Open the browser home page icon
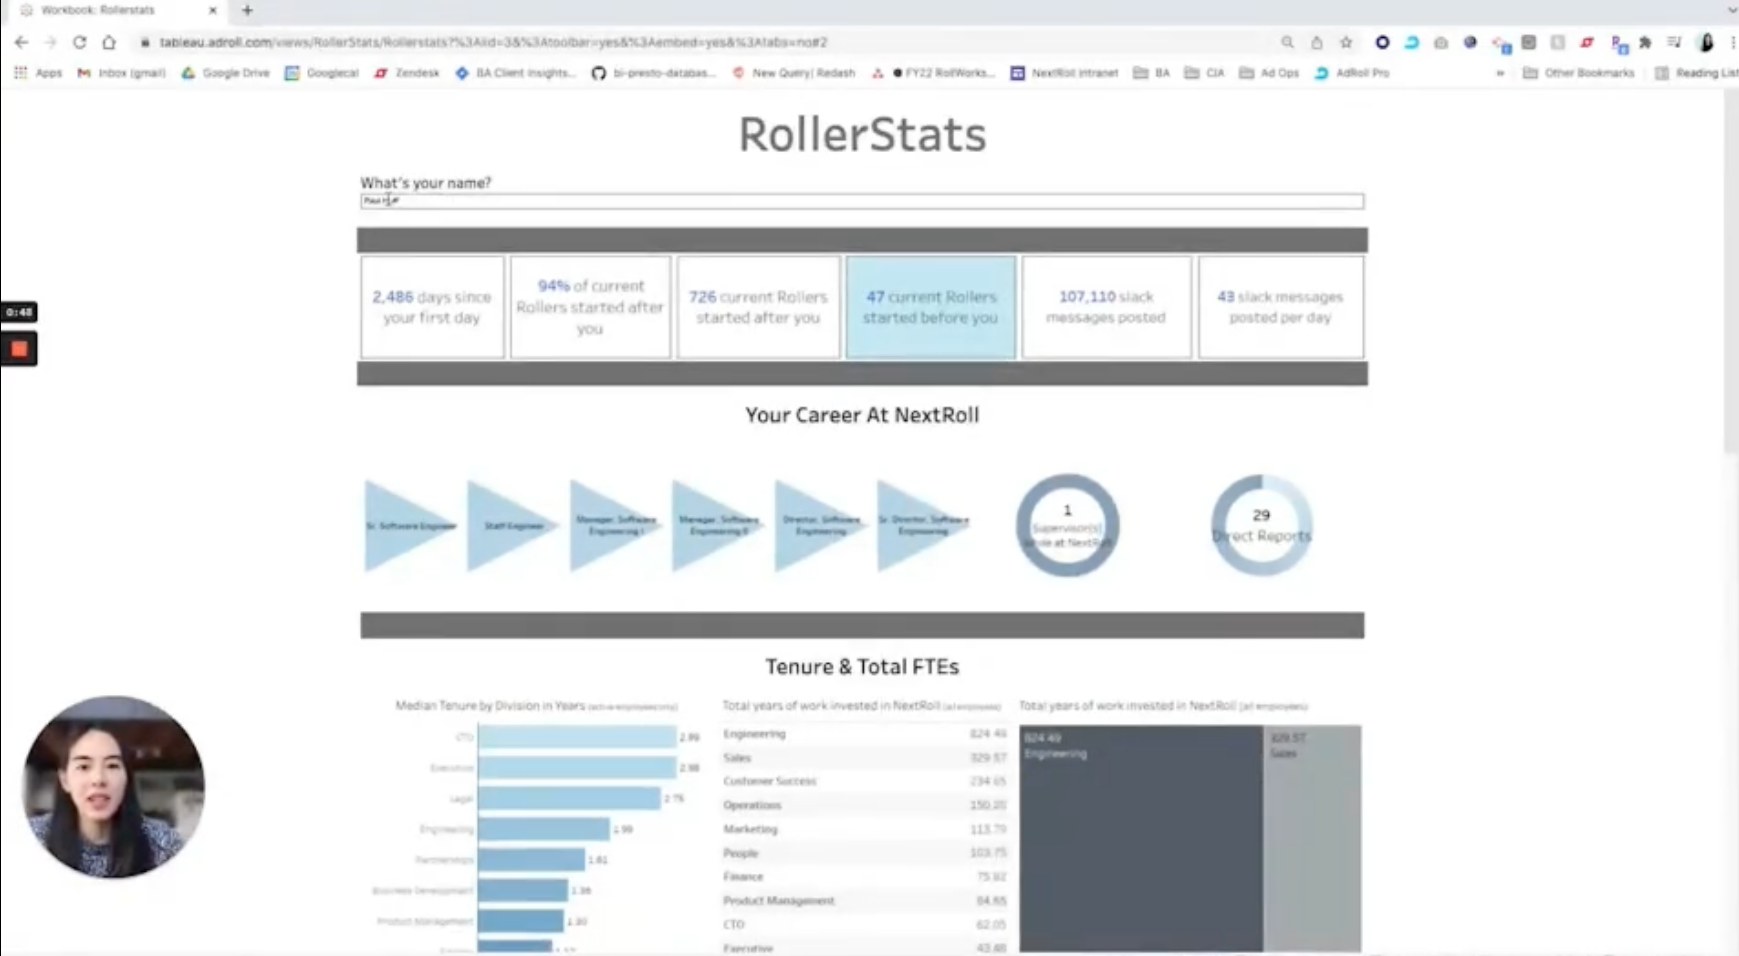 109,42
